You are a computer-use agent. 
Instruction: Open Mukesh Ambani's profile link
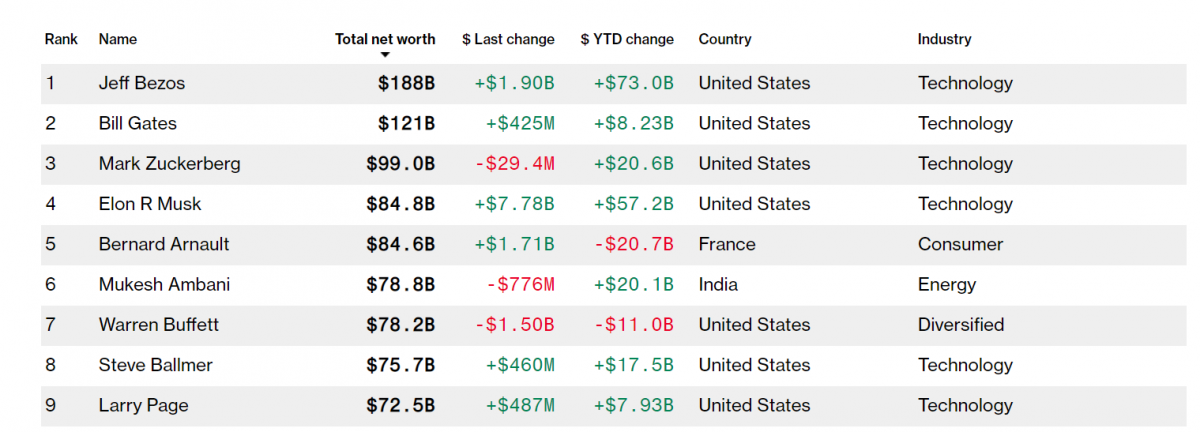coord(164,284)
